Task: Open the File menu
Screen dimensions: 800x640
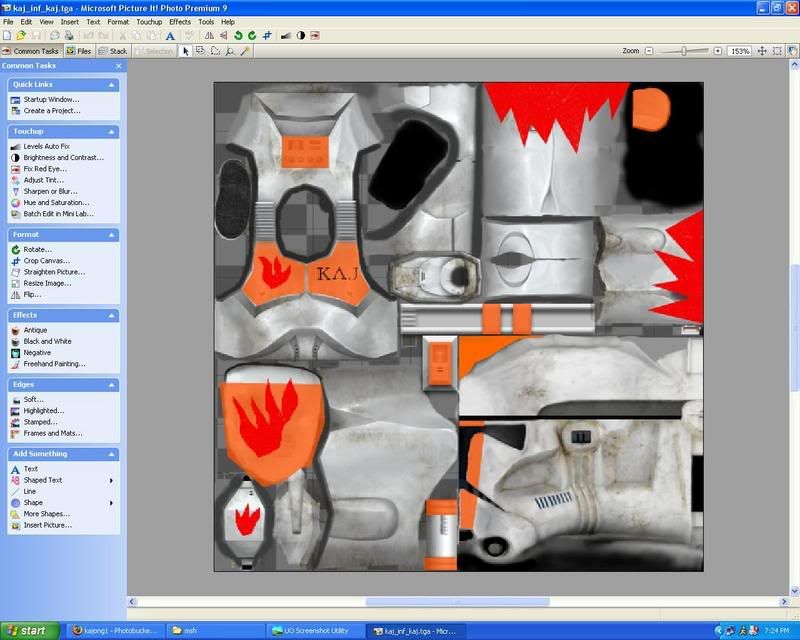Action: tap(8, 22)
